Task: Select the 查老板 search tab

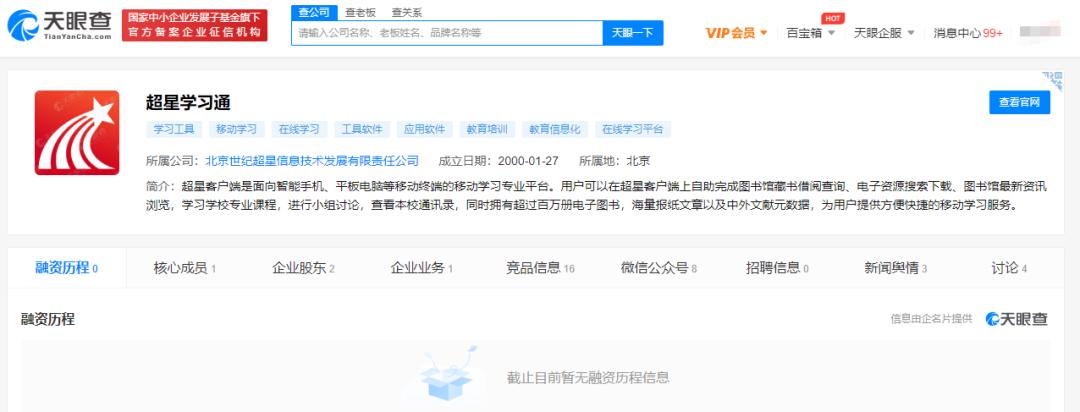Action: pos(360,12)
